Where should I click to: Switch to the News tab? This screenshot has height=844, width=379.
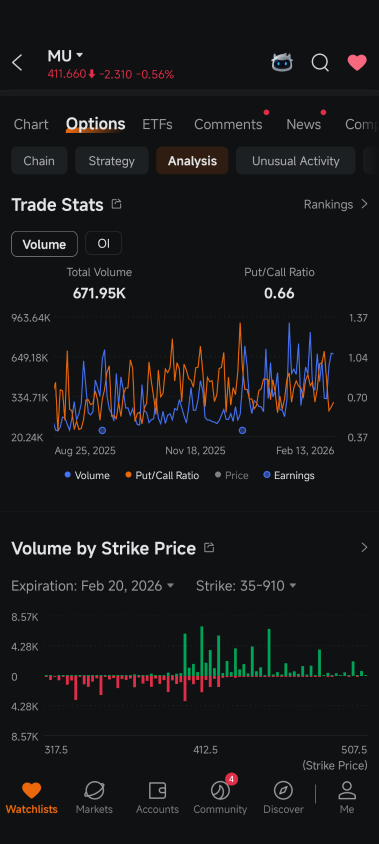304,124
